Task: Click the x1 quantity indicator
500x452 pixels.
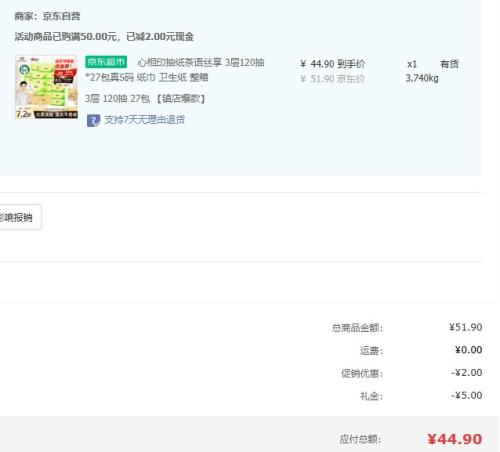Action: pos(412,64)
